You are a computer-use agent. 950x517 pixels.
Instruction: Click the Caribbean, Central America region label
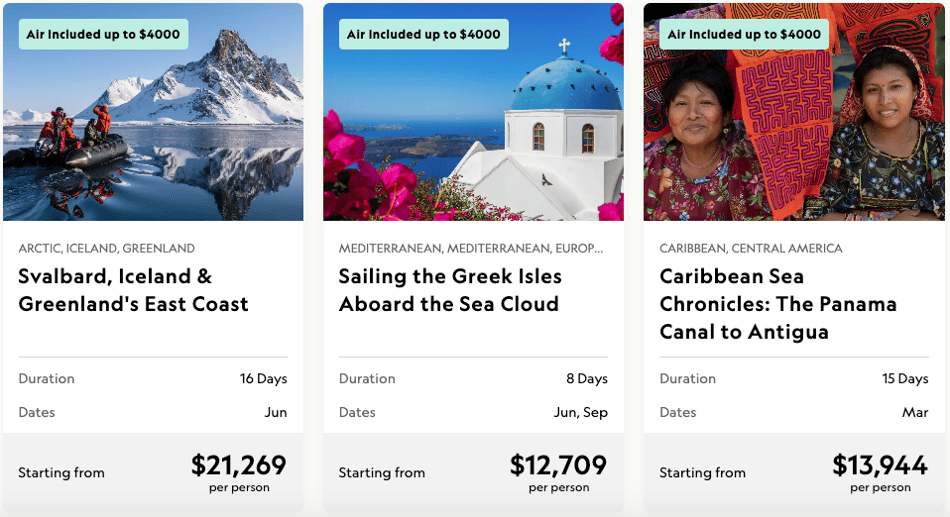pos(751,248)
